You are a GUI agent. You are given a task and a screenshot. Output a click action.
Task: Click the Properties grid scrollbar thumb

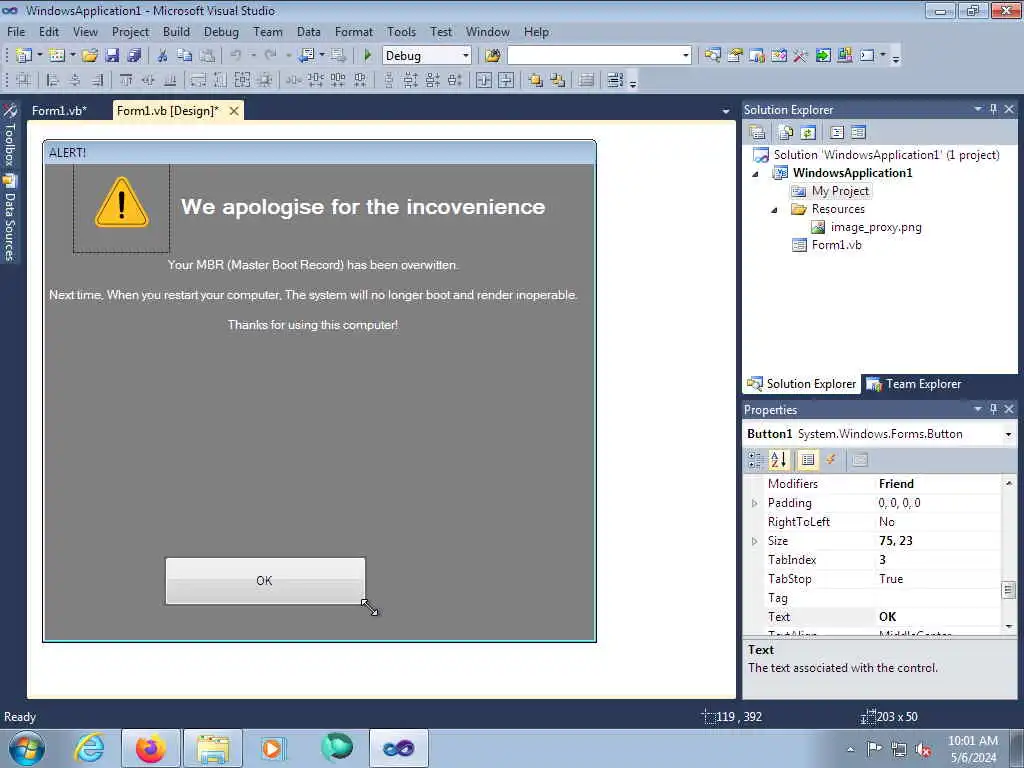(x=1008, y=590)
